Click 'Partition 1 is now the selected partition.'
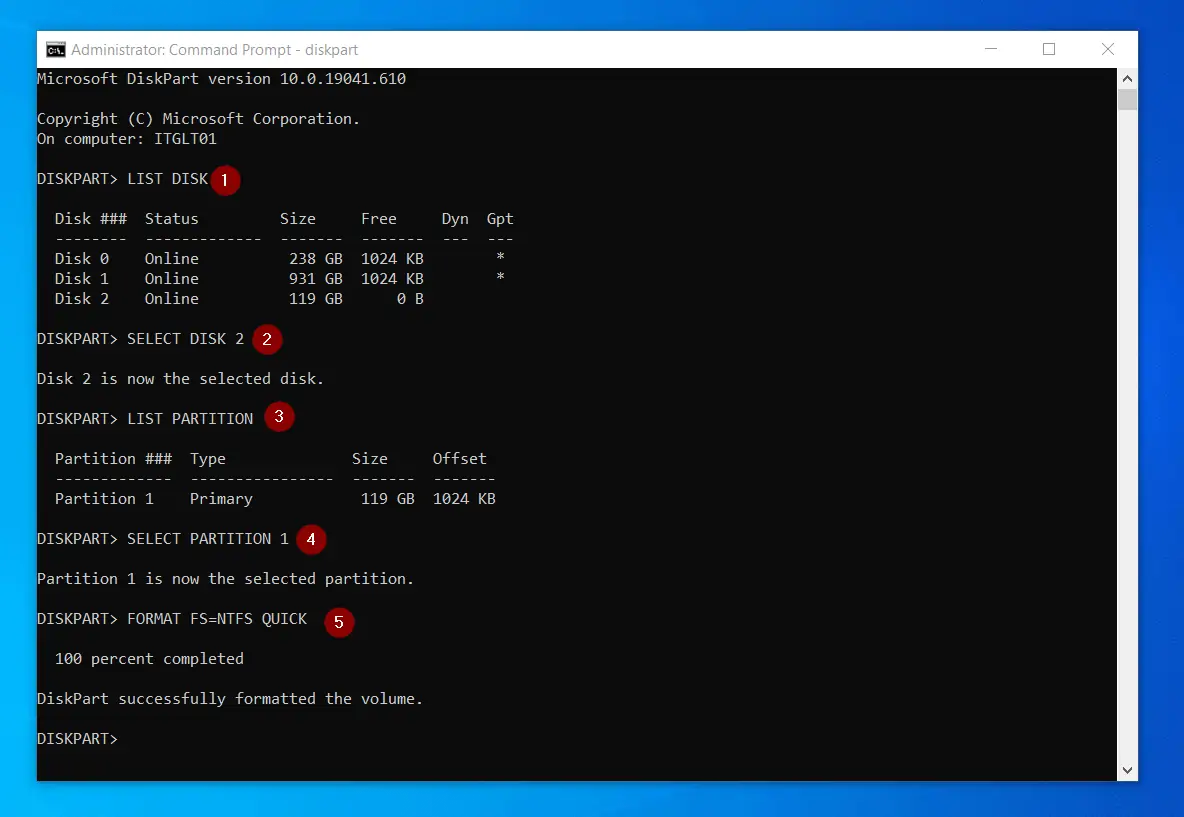 pyautogui.click(x=226, y=579)
